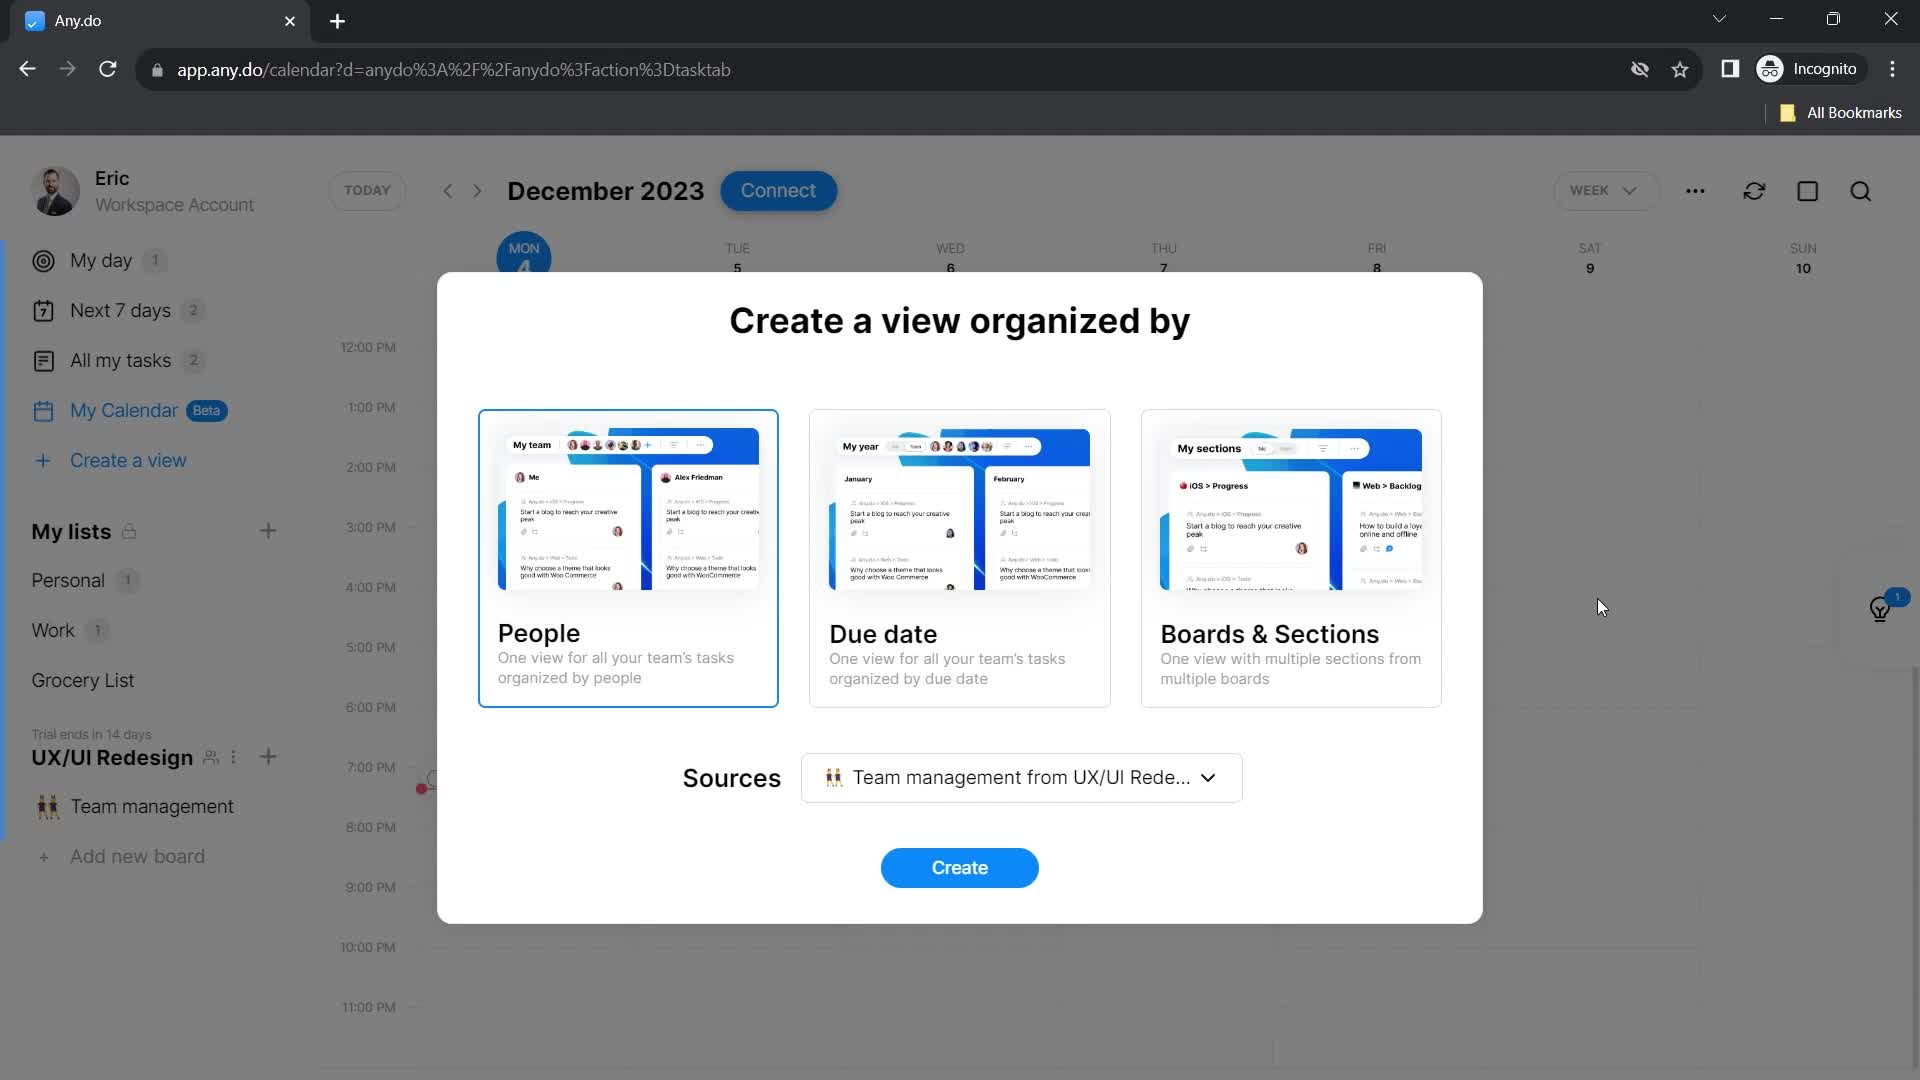Click the Connect button in header
This screenshot has height=1080, width=1920.
click(781, 191)
